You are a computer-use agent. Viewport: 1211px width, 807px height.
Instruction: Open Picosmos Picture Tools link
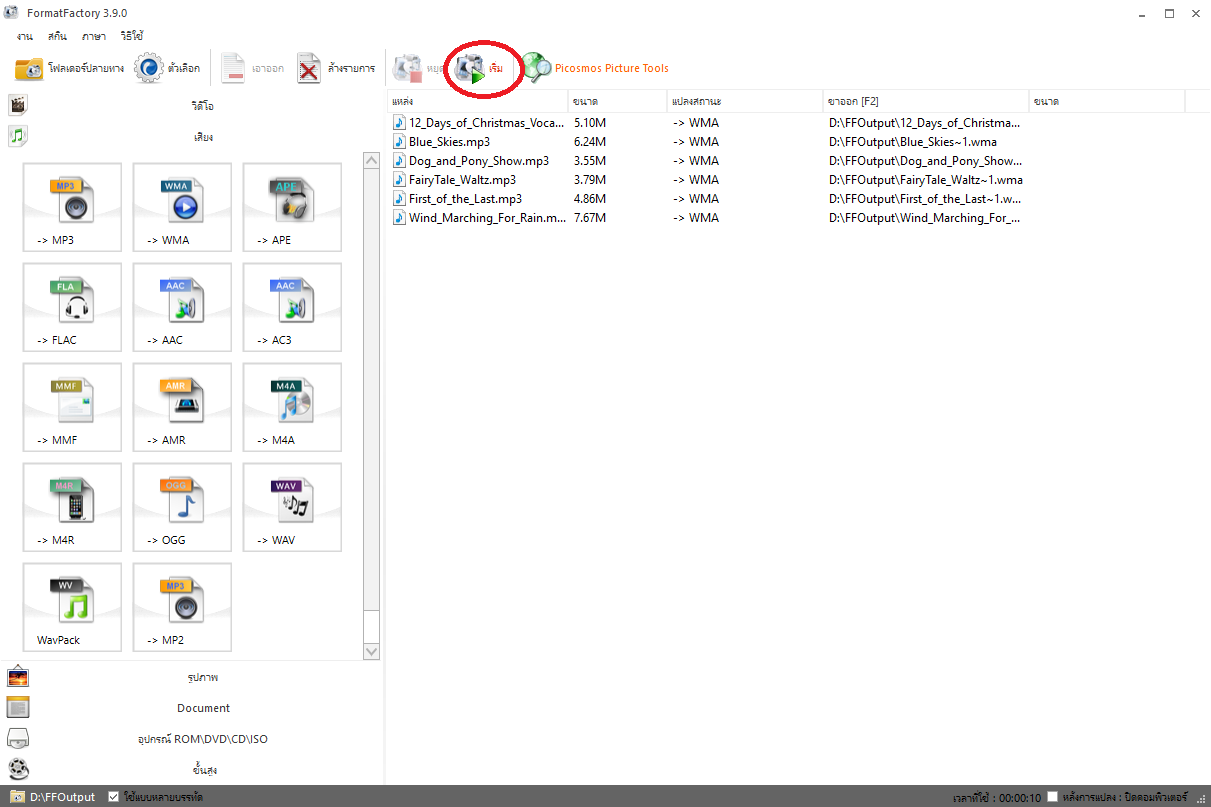(x=595, y=68)
